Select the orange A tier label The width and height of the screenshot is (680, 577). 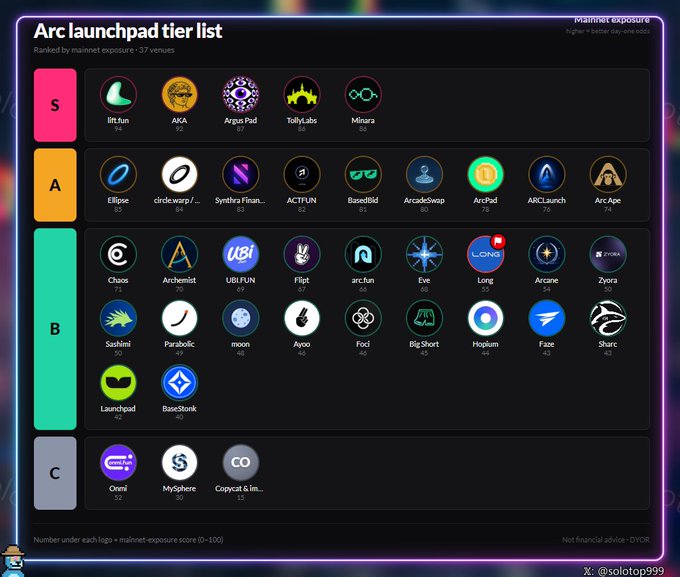(x=55, y=185)
